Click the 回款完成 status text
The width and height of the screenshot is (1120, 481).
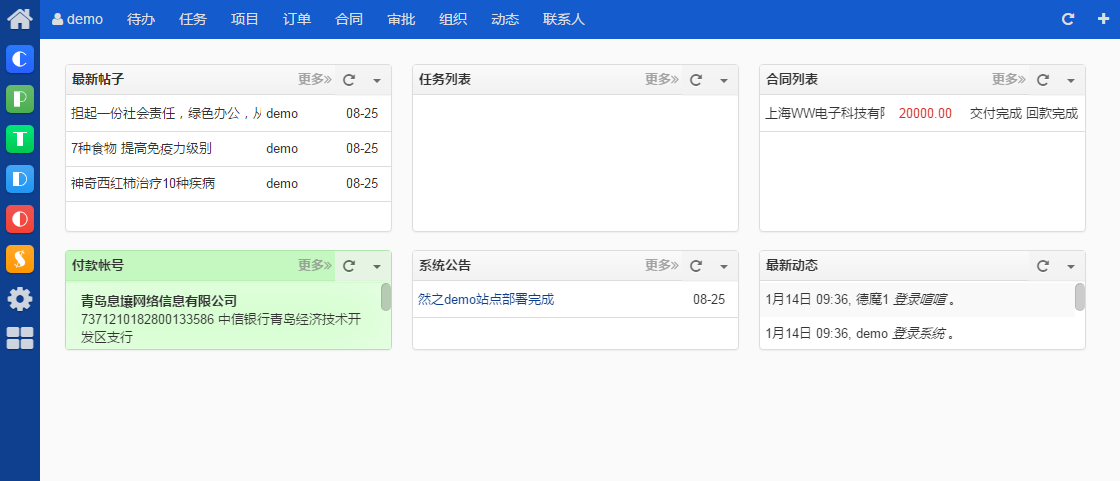(x=1052, y=113)
